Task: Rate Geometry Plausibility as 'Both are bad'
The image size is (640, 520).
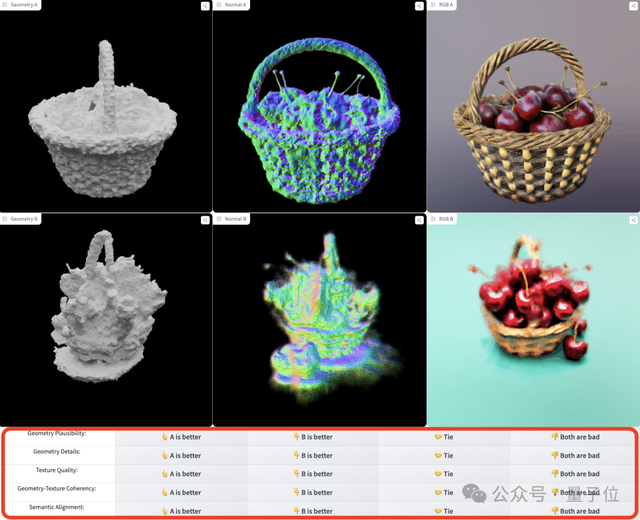Action: 575,437
